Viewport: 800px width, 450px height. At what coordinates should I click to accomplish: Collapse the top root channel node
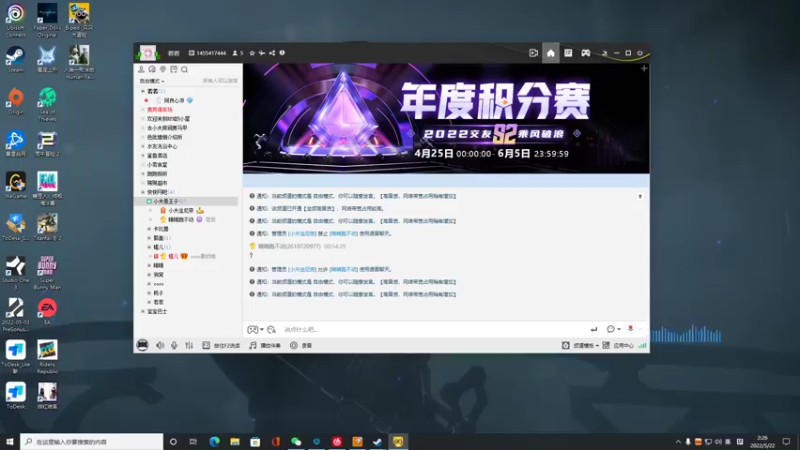click(x=143, y=91)
